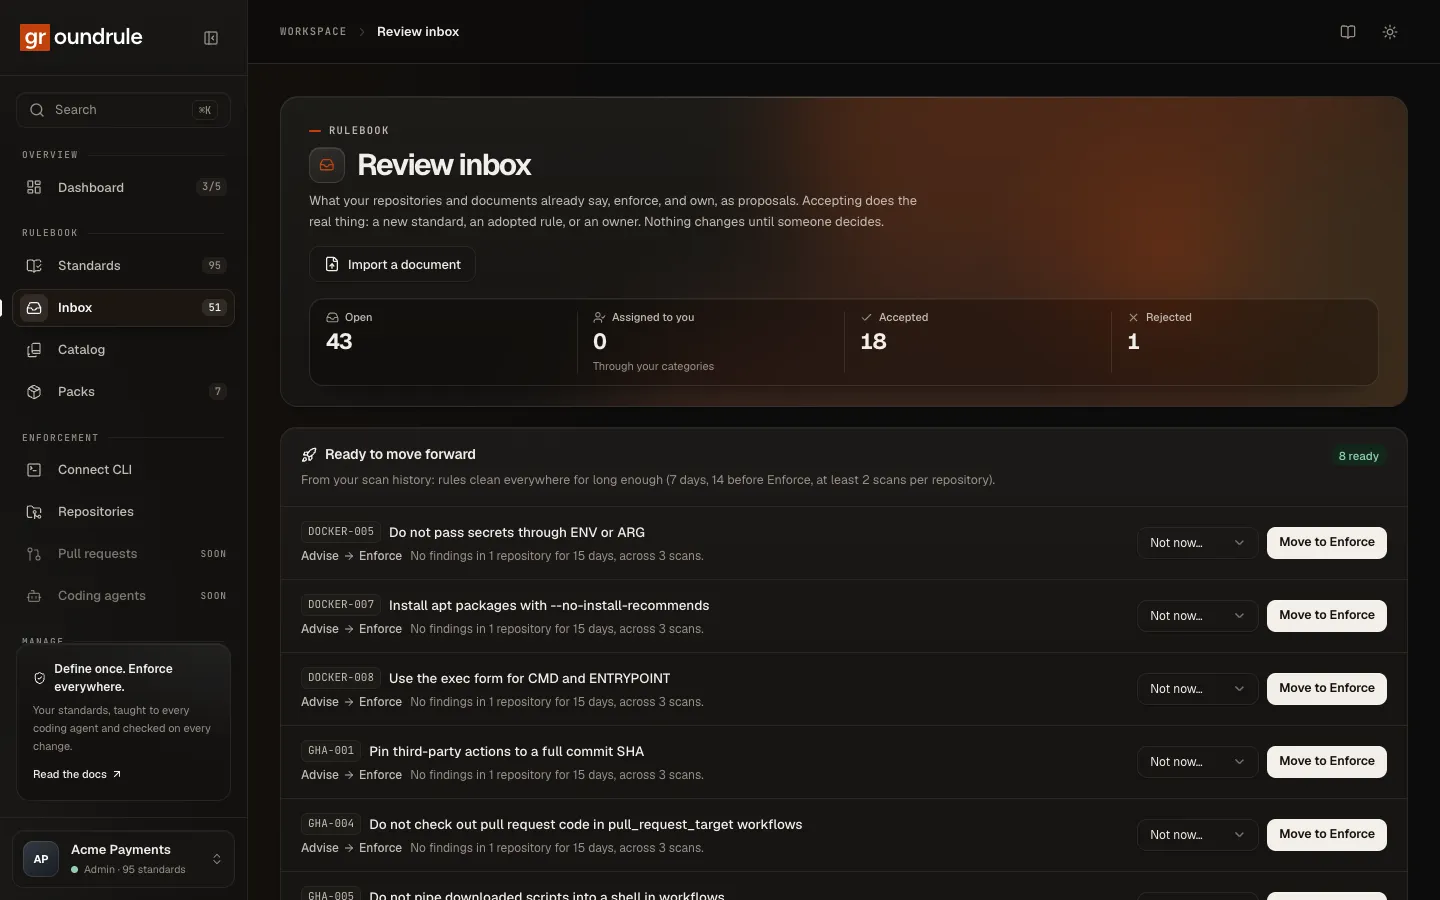Click the AP workspace avatar
This screenshot has width=1440, height=900.
(41, 859)
